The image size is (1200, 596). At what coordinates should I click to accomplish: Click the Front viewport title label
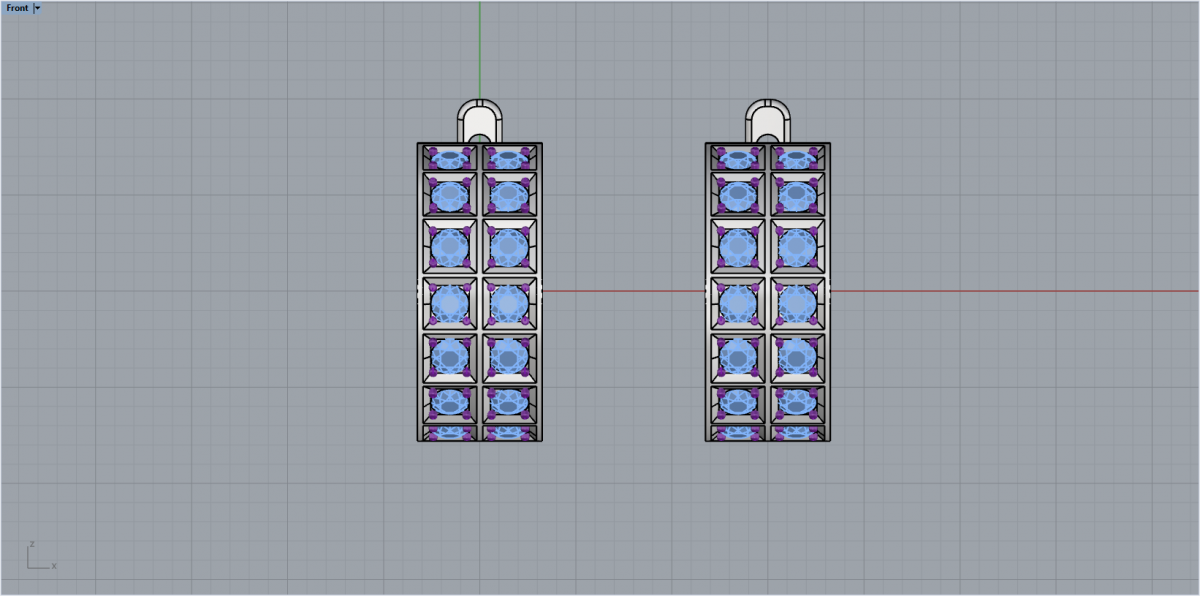(17, 8)
